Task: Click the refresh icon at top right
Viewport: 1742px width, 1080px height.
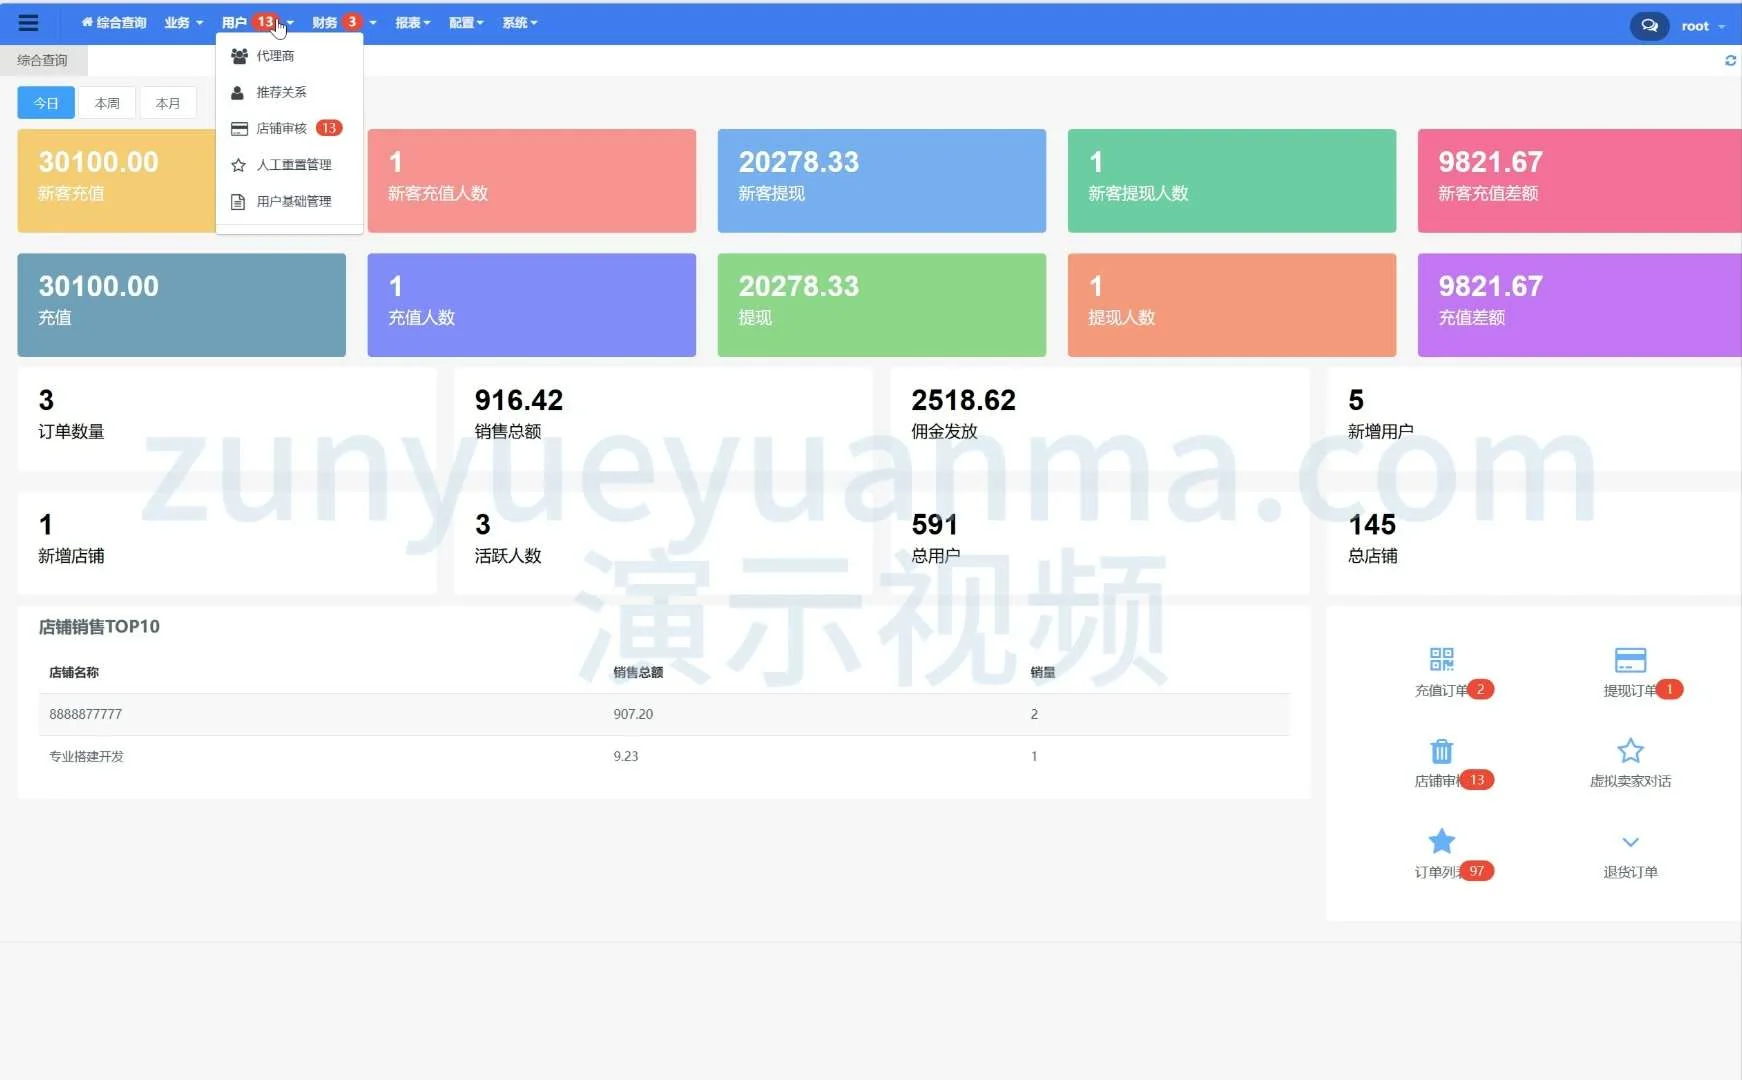Action: click(1730, 61)
